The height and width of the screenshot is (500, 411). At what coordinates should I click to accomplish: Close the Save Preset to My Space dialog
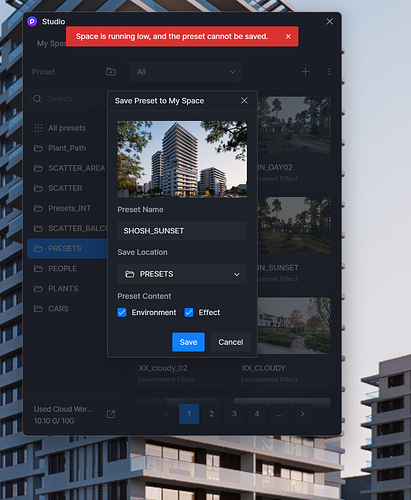244,101
